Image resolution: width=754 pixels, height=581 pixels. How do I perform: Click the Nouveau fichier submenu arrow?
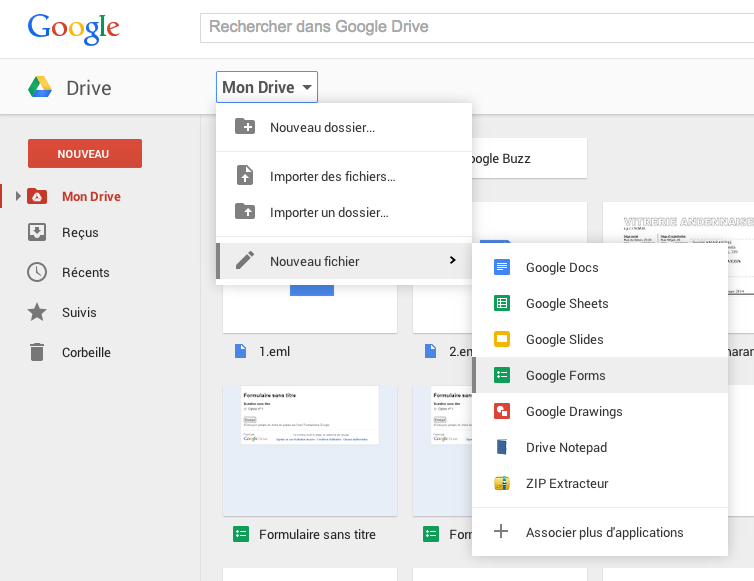pos(452,260)
